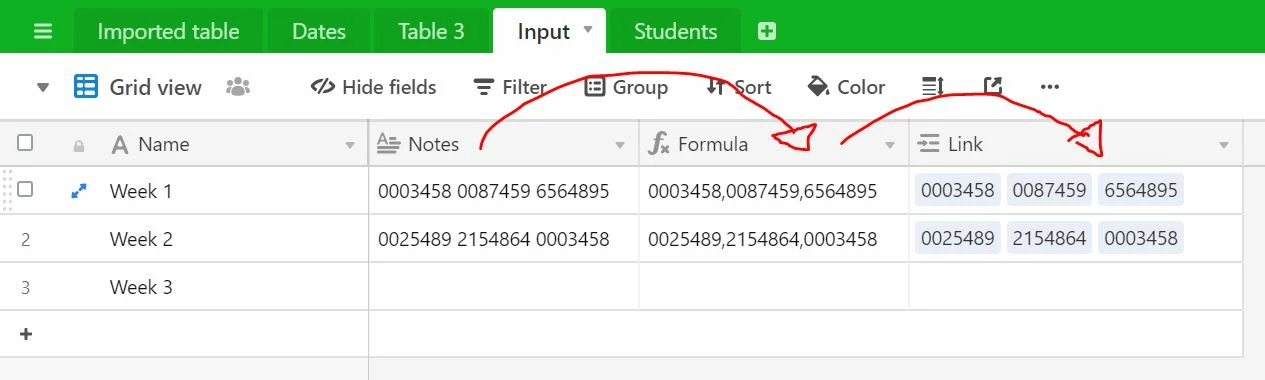Switch to the Table 3 tab
Image resolution: width=1265 pixels, height=380 pixels.
tap(431, 31)
